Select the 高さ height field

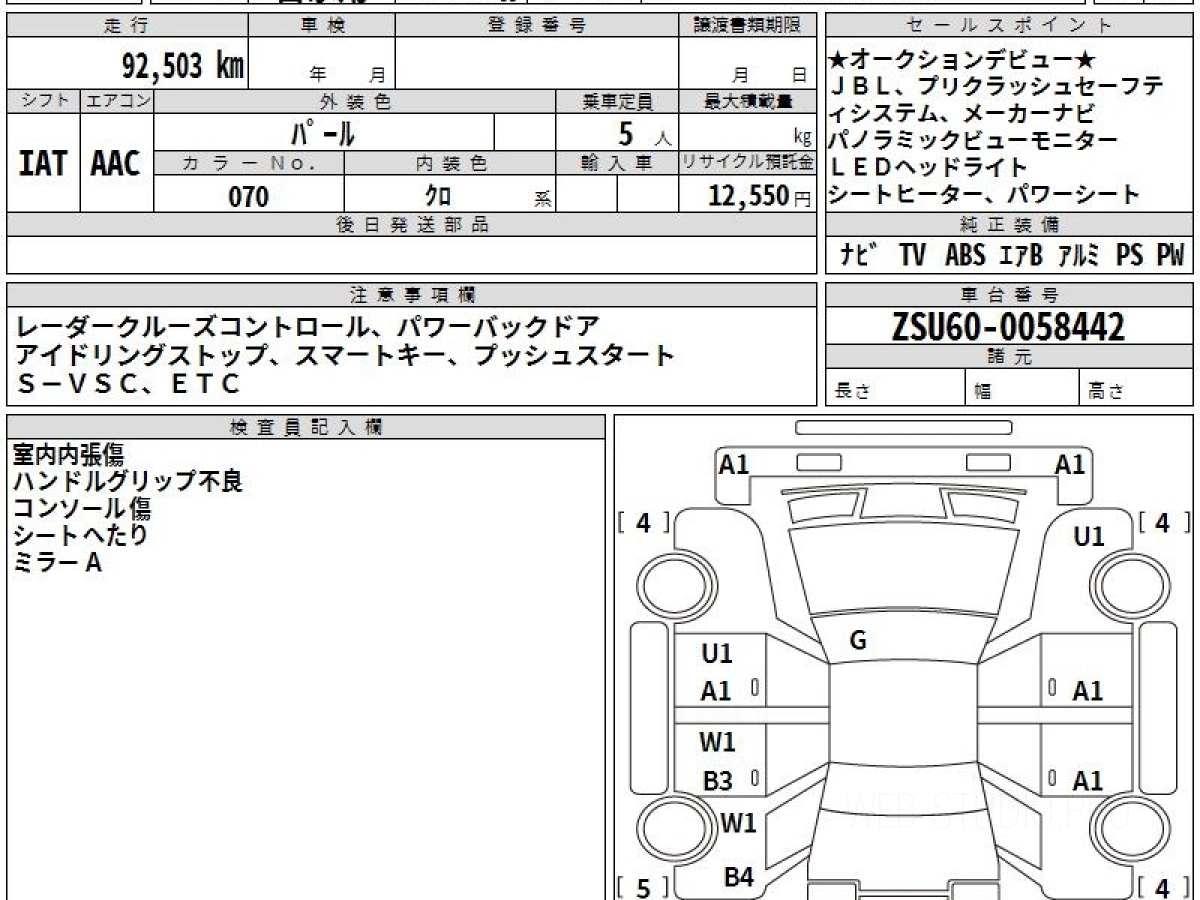[x=1136, y=389]
